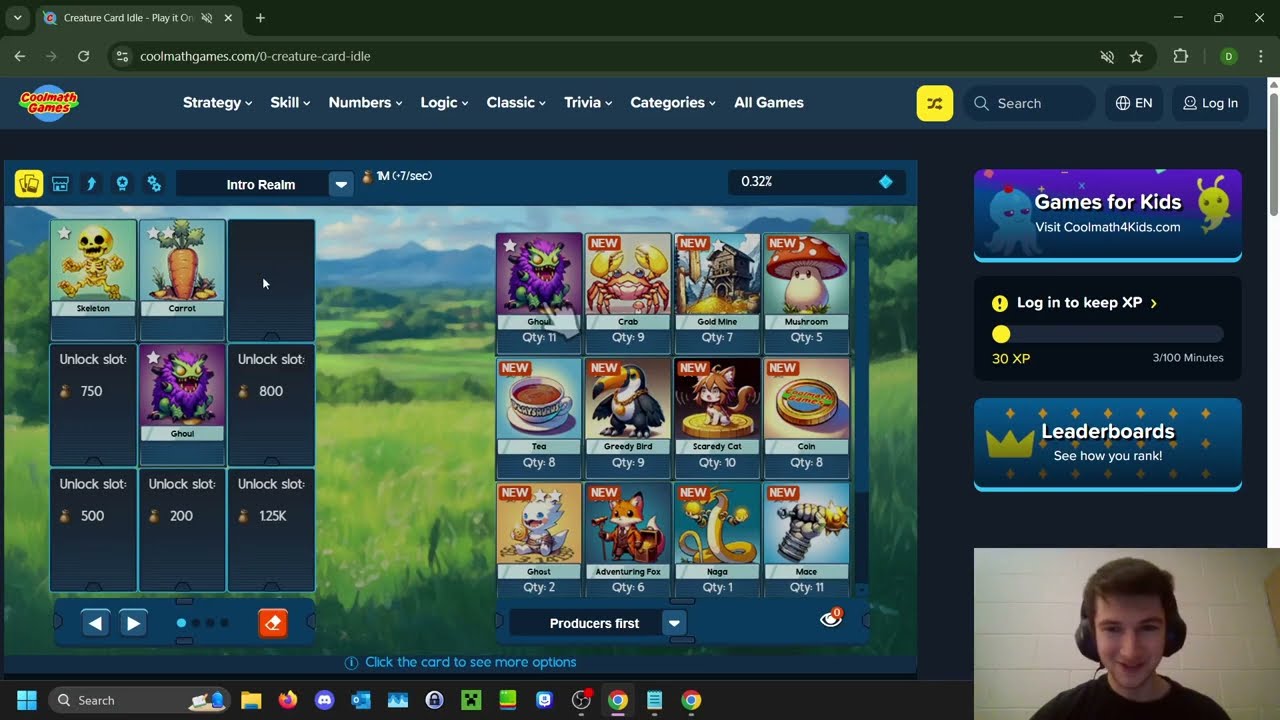Select the Adventuring Fox card
This screenshot has height=720, width=1280.
[628, 540]
